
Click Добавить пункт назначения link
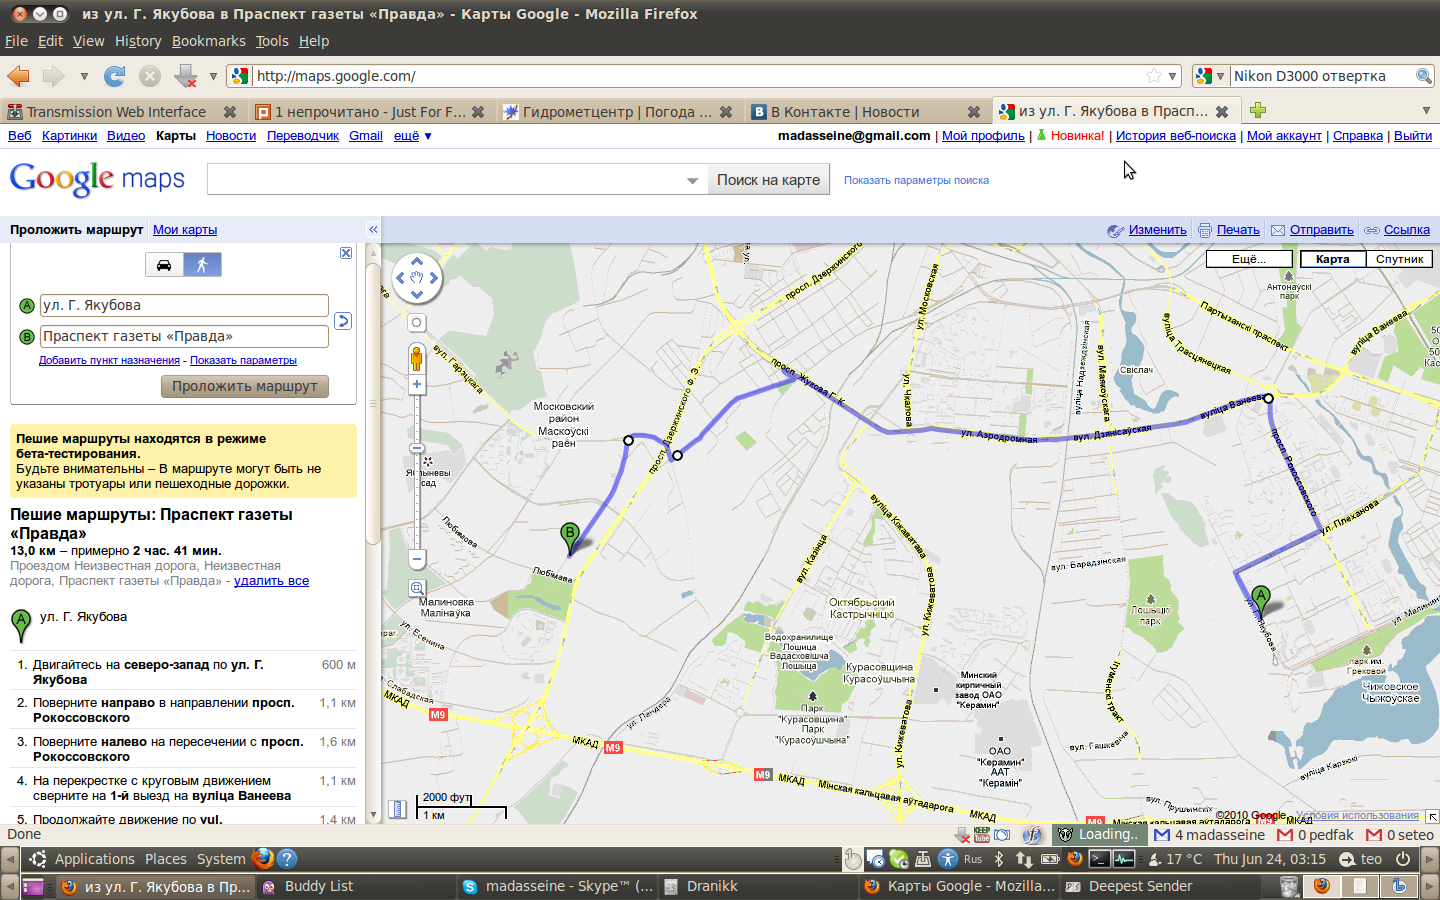coord(109,360)
